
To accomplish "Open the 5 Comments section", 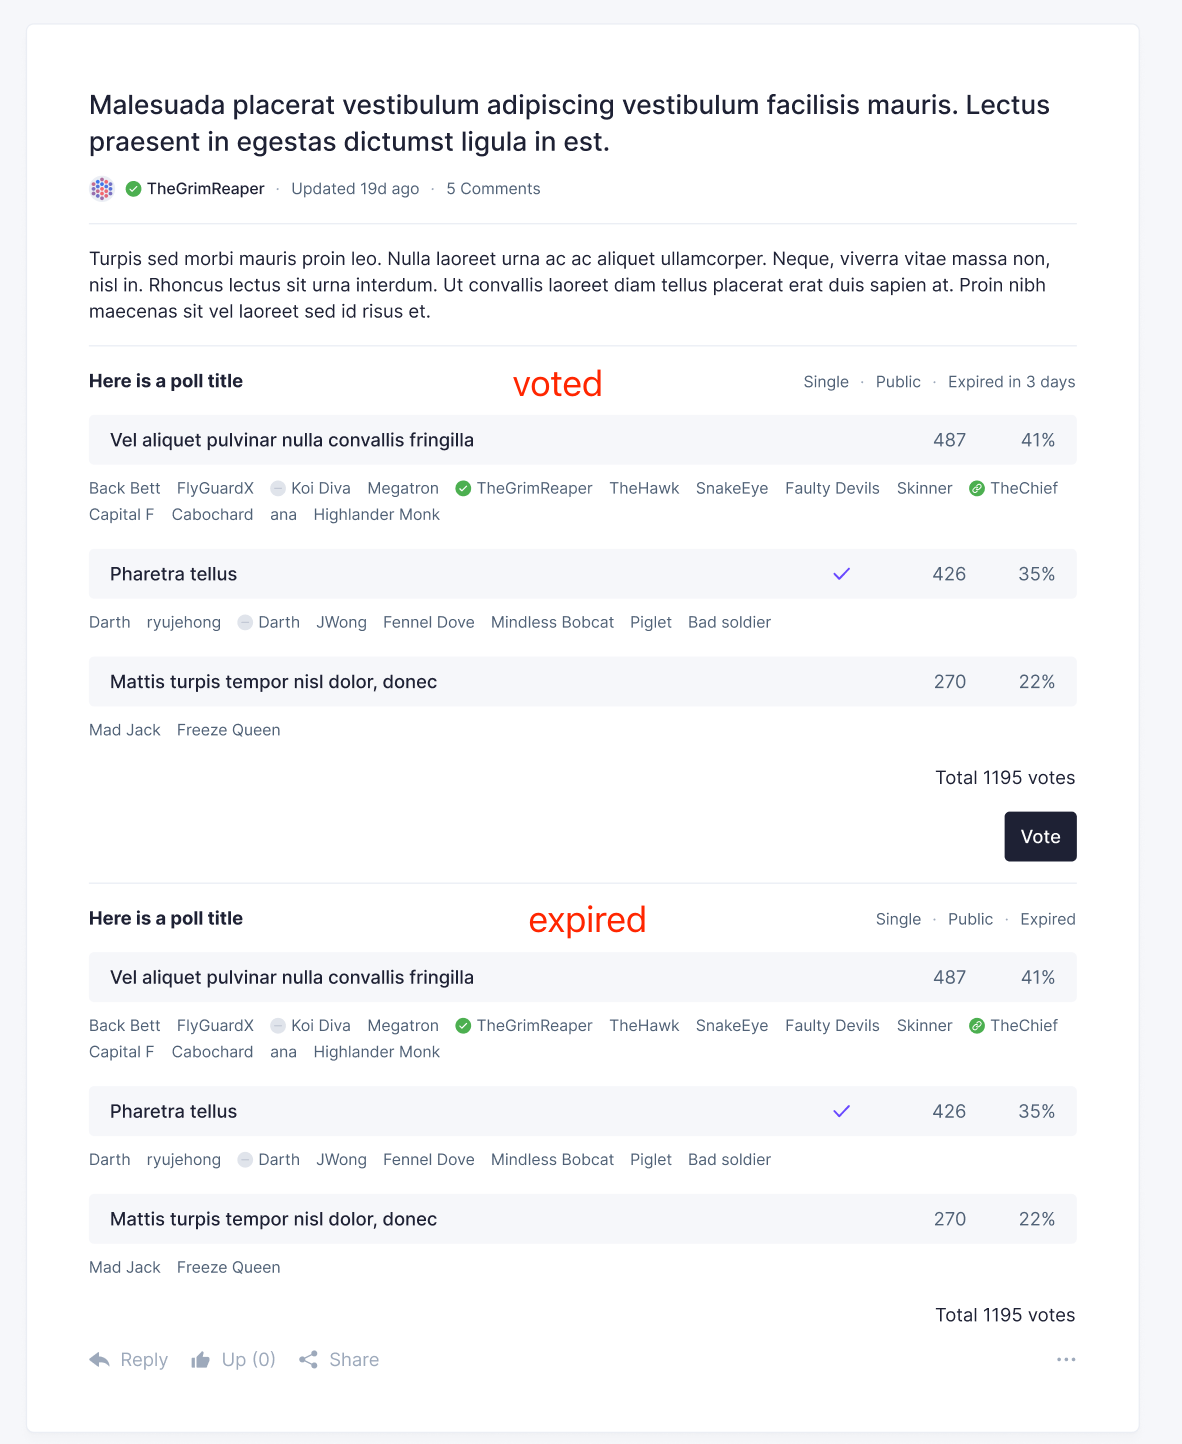I will coord(493,188).
